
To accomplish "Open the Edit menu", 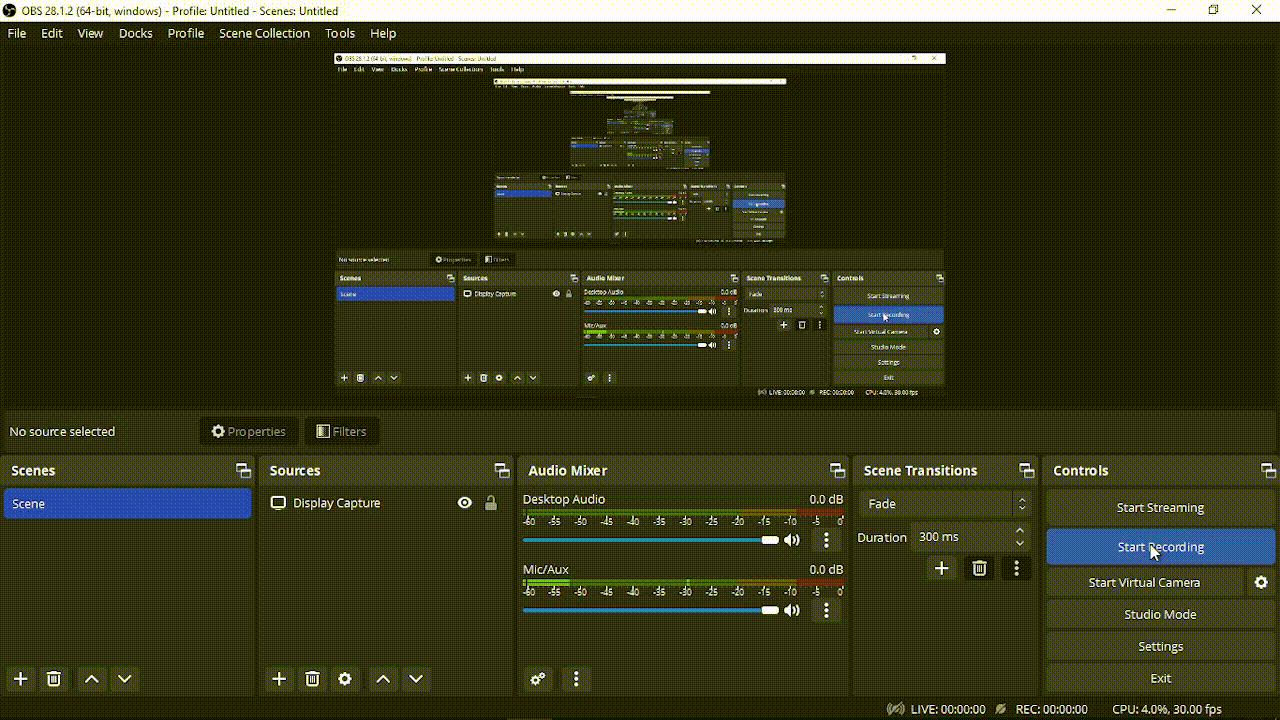I will click(x=52, y=33).
